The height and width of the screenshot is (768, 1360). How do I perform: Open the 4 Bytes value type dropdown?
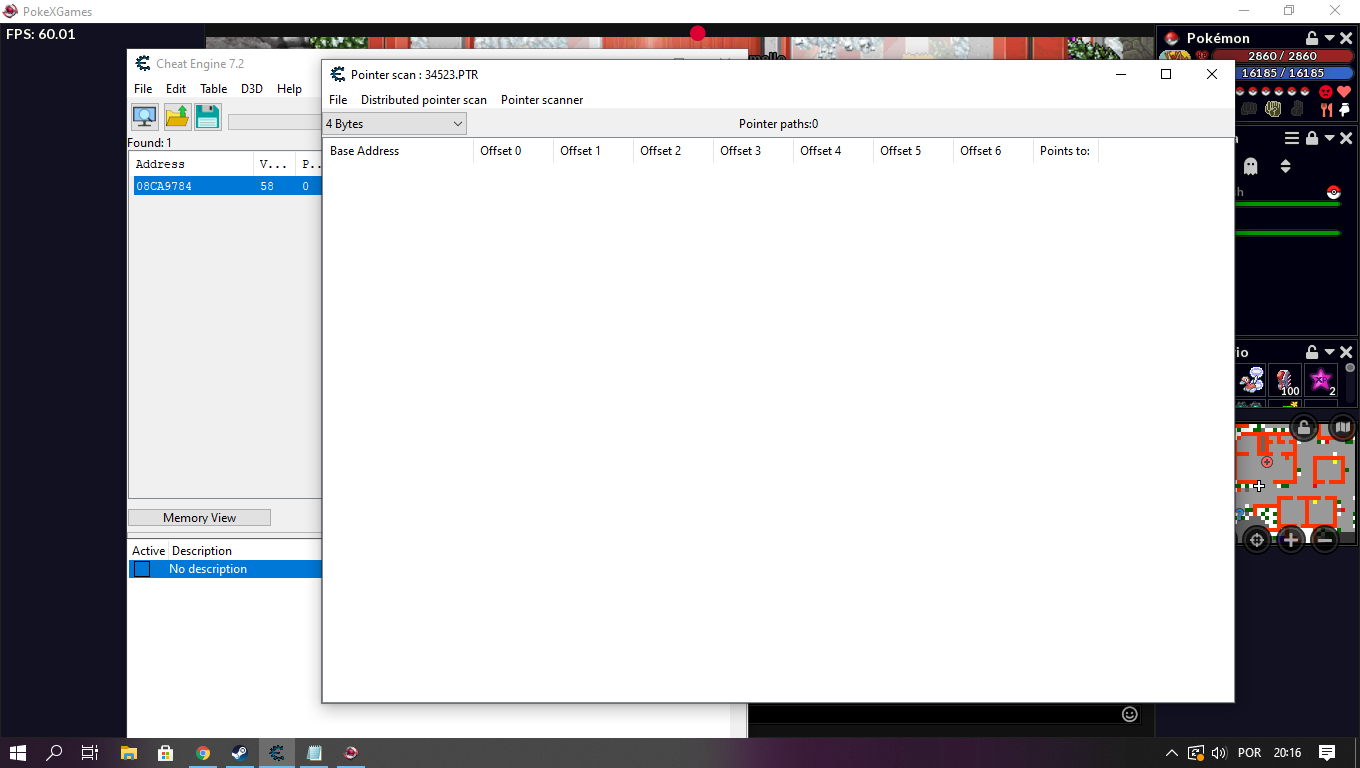[x=395, y=124]
